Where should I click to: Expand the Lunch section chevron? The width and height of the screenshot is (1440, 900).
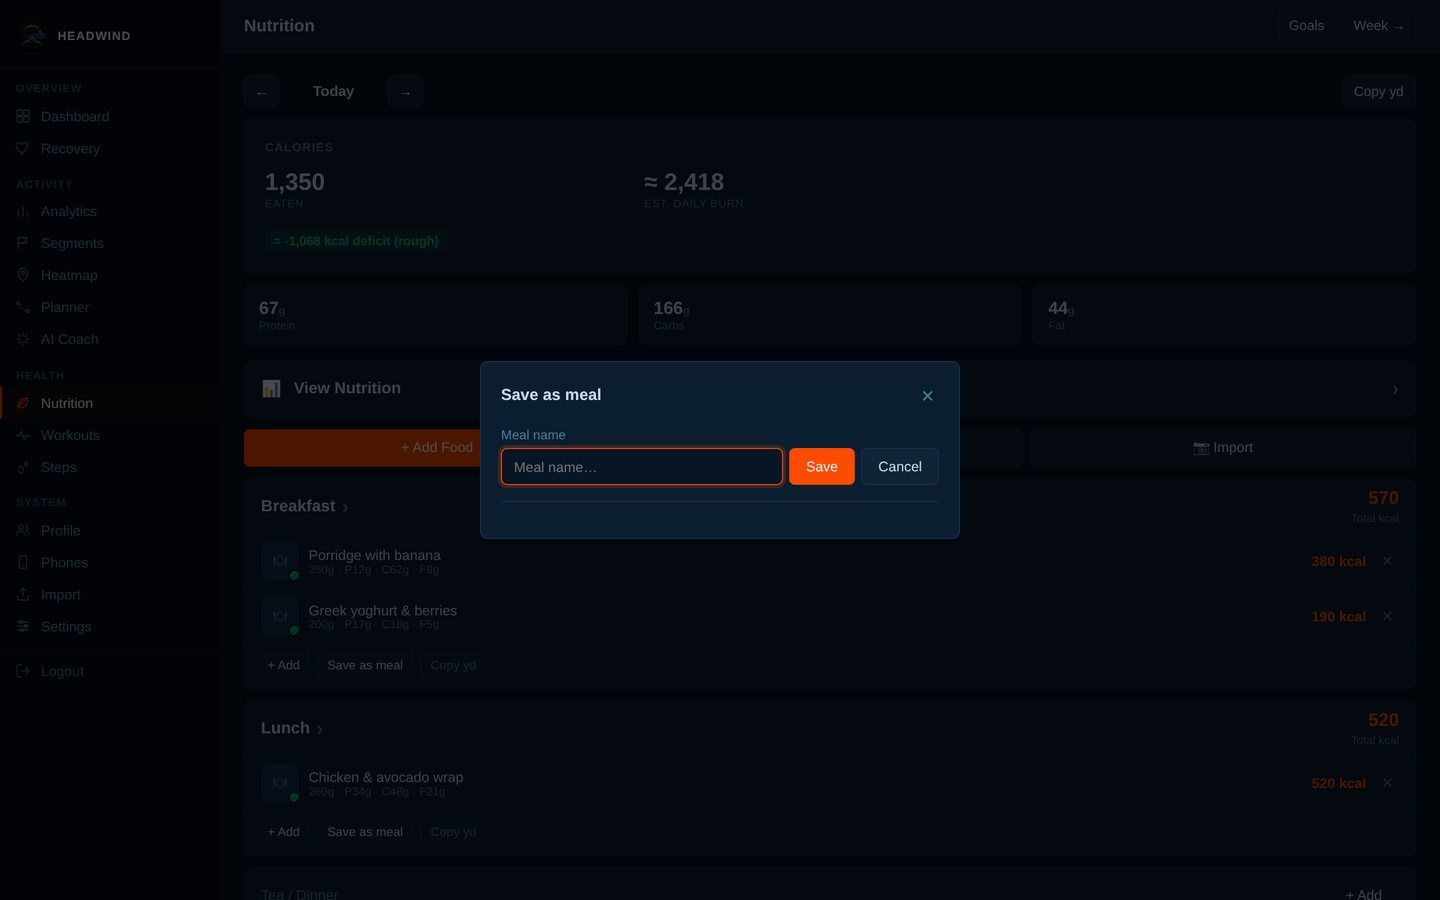pos(319,730)
